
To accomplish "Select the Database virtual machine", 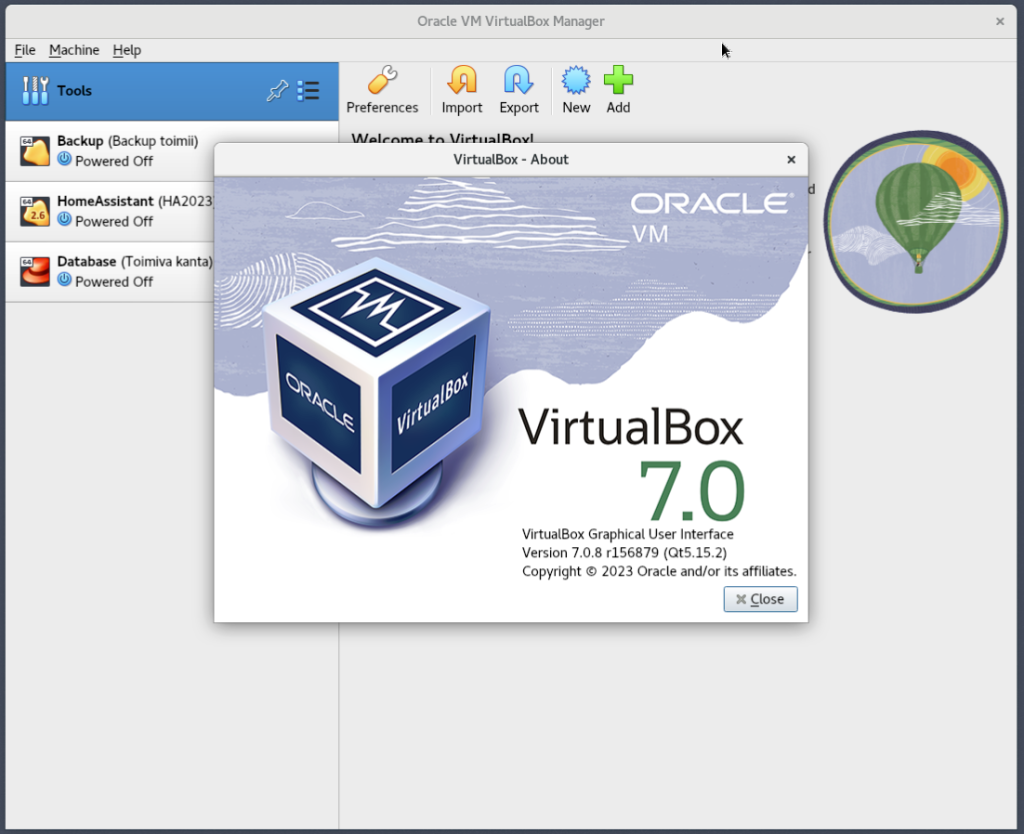I will coord(110,271).
